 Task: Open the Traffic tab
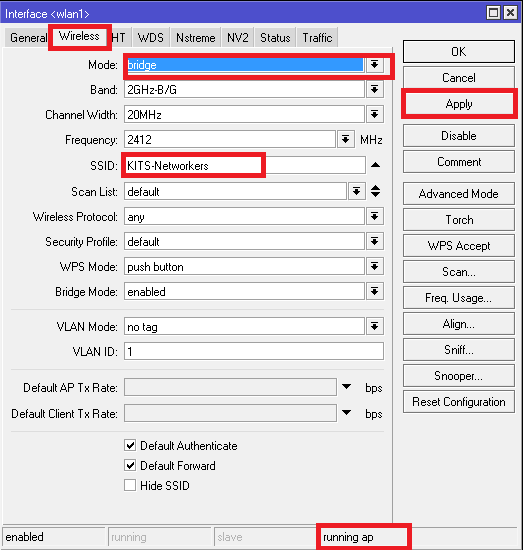[x=317, y=37]
